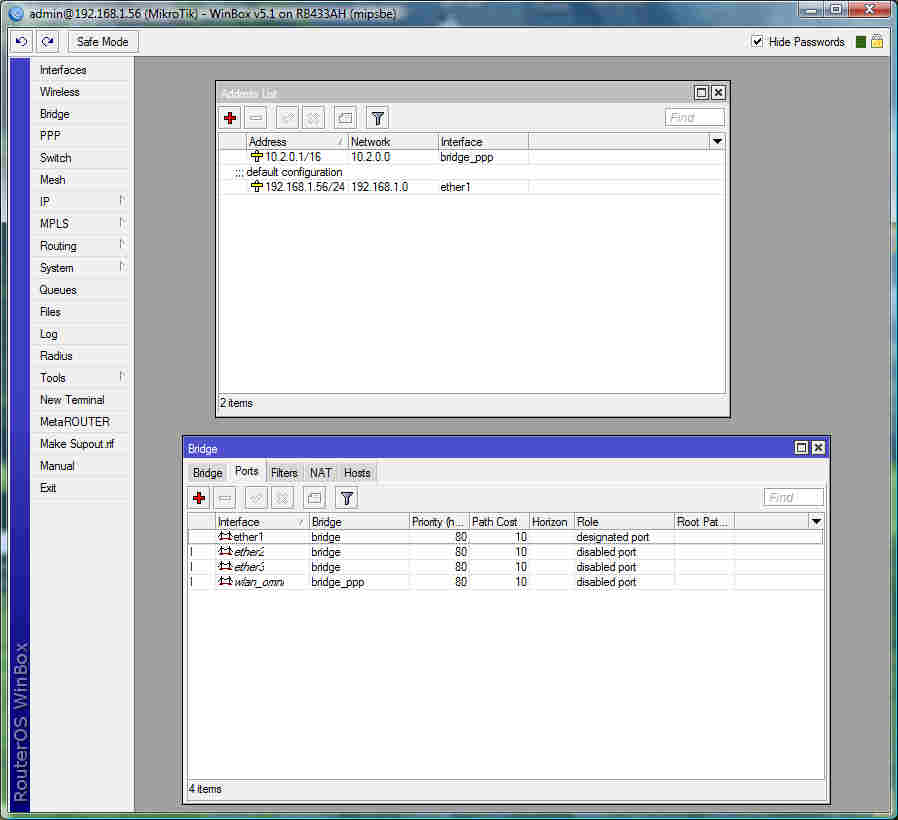The height and width of the screenshot is (820, 898).
Task: Open Bridge ports column dropdown arrow
Action: pos(816,522)
